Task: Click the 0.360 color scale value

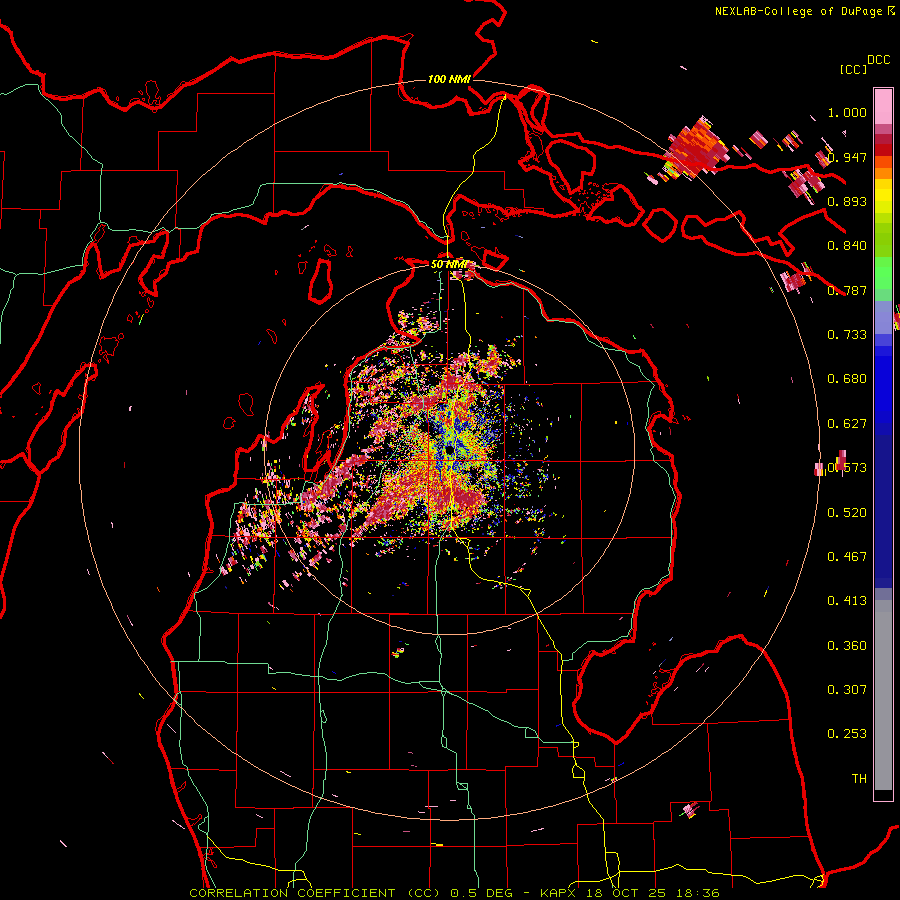Action: tap(847, 646)
